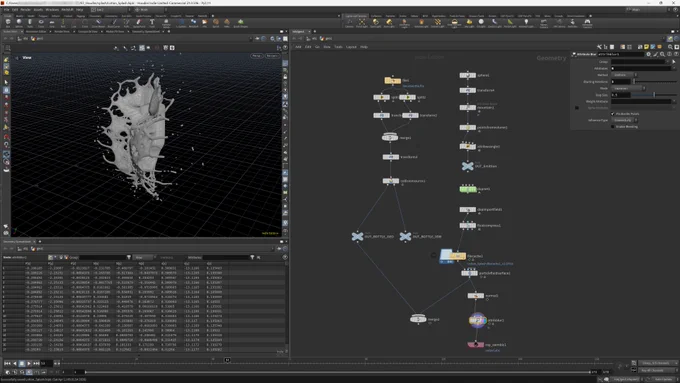Add an Area Light from the shelf
680x383 pixels.
[x=389, y=23]
